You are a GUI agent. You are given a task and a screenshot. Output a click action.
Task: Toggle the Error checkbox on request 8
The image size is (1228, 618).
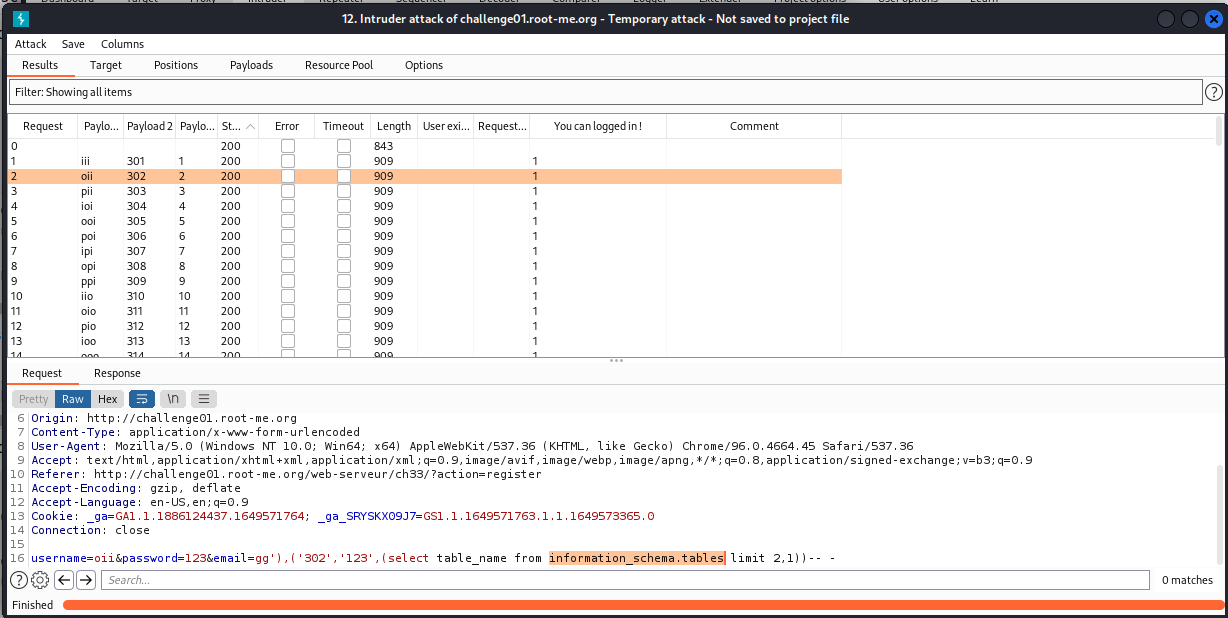[288, 266]
